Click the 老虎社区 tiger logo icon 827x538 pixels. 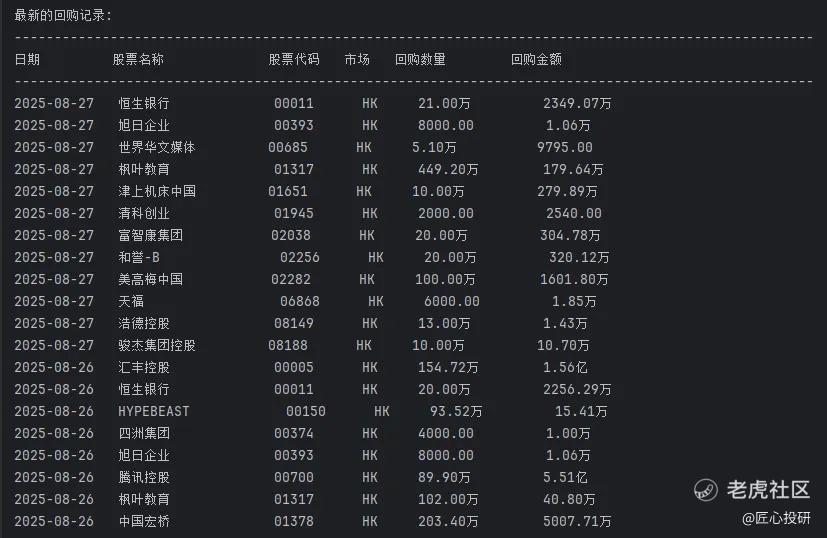(705, 490)
